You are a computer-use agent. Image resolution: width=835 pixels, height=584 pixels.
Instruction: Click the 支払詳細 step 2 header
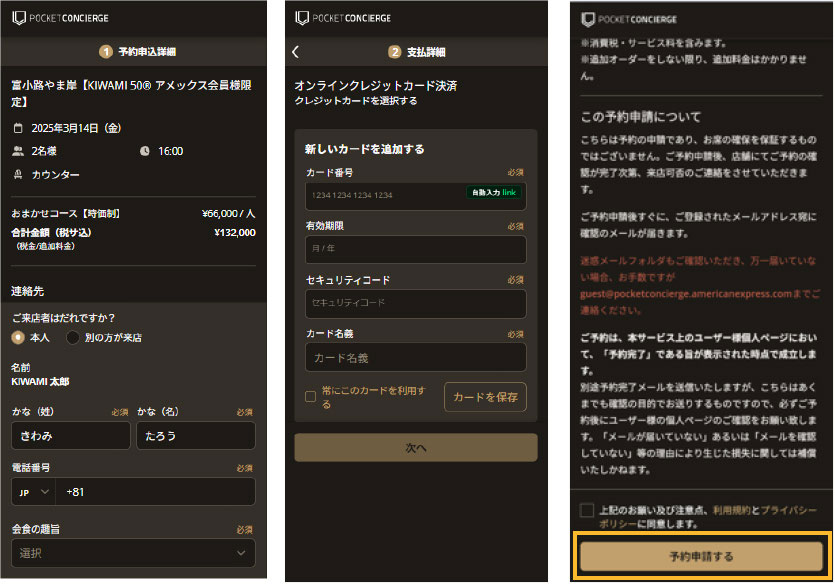click(x=416, y=52)
